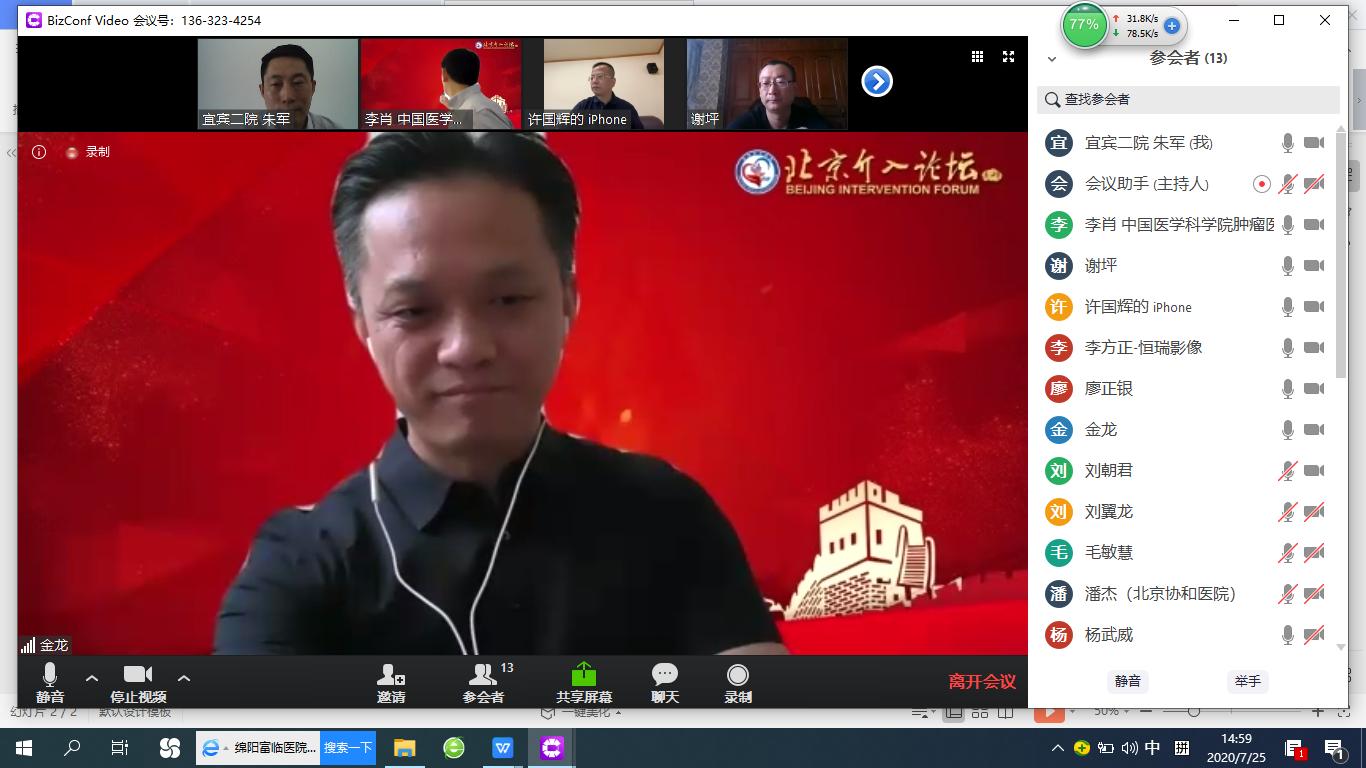This screenshot has width=1366, height=768.
Task: Open the taskbar clock showing 14:59
Action: point(1237,748)
